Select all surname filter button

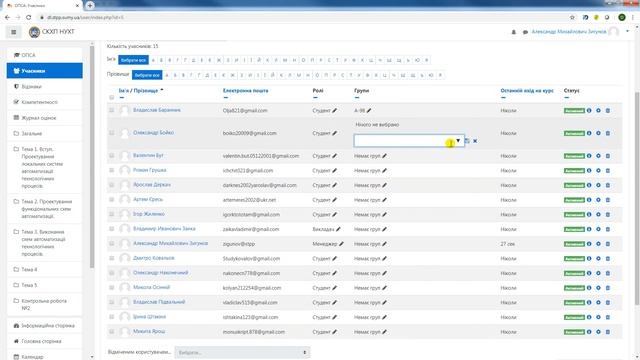pyautogui.click(x=147, y=75)
